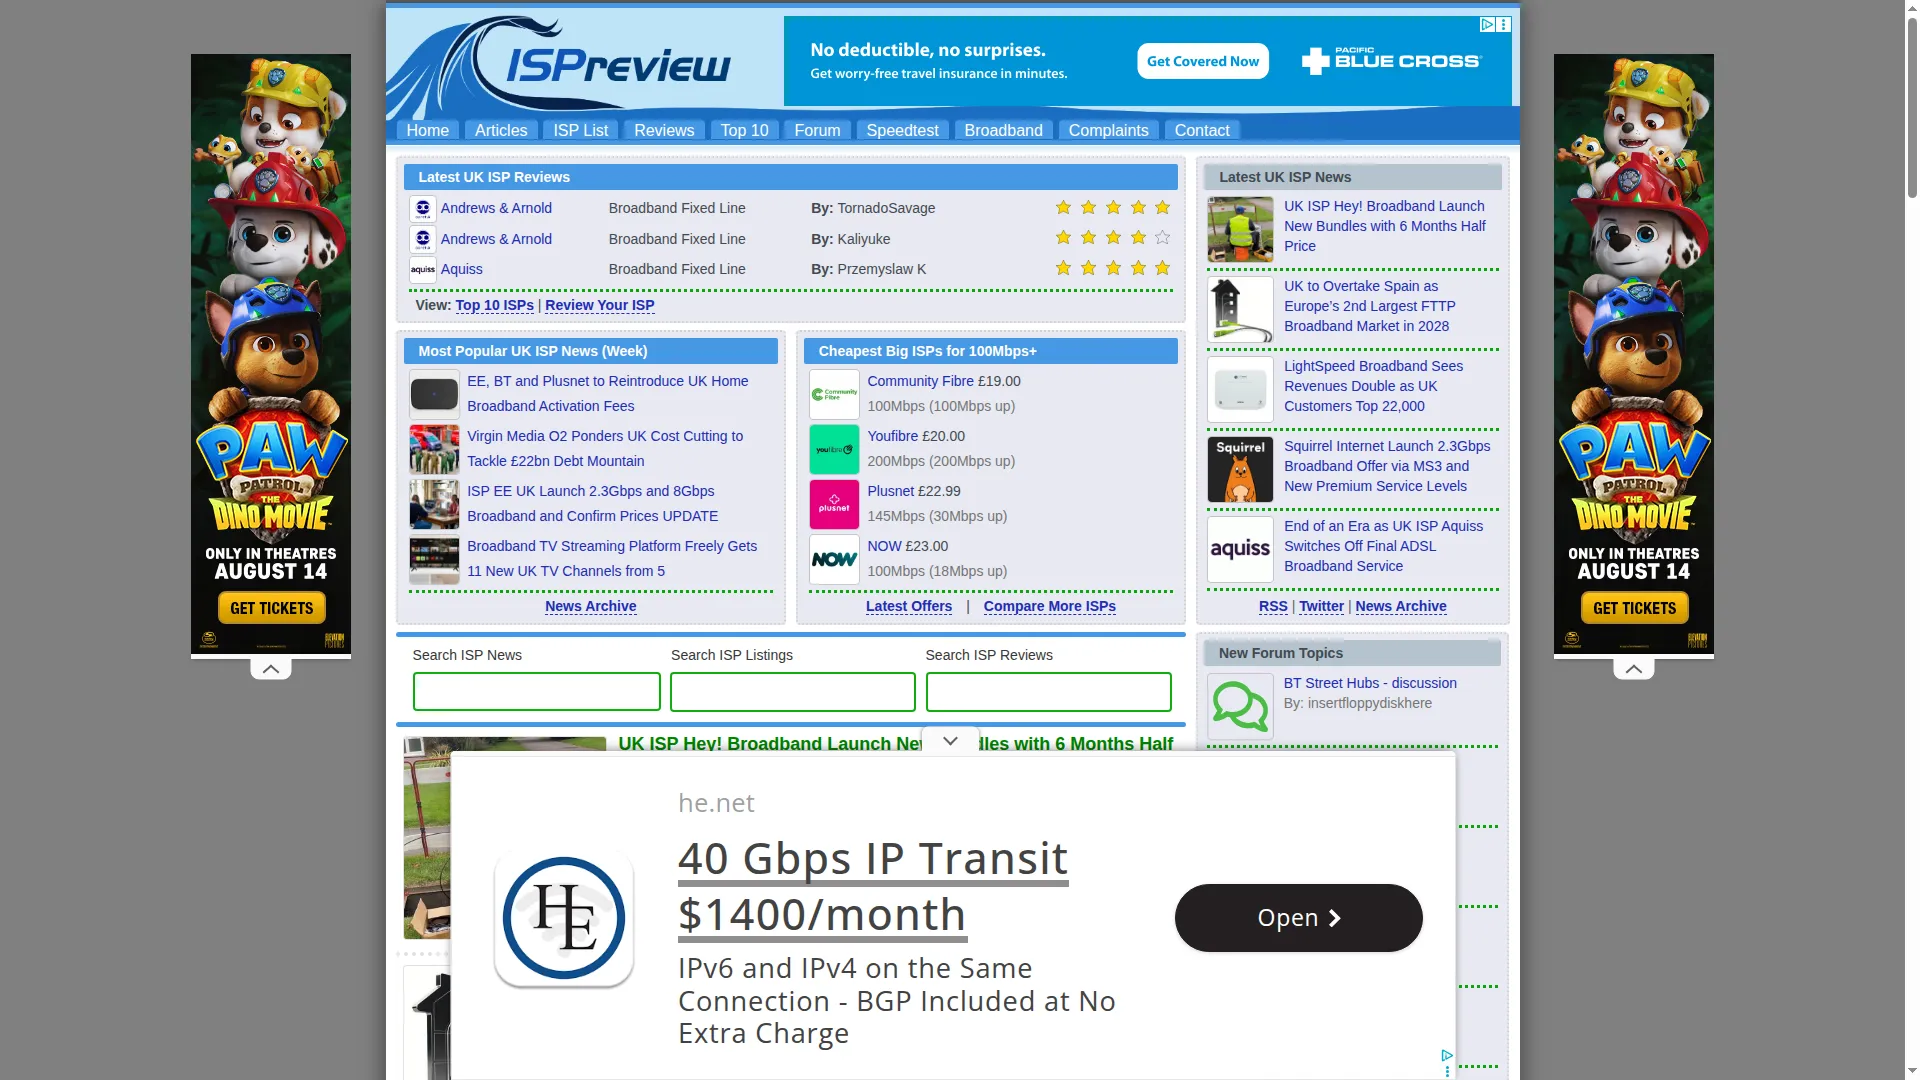This screenshot has height=1080, width=1920.
Task: Open UK to Overtake Spain FTTP article
Action: 1370,306
